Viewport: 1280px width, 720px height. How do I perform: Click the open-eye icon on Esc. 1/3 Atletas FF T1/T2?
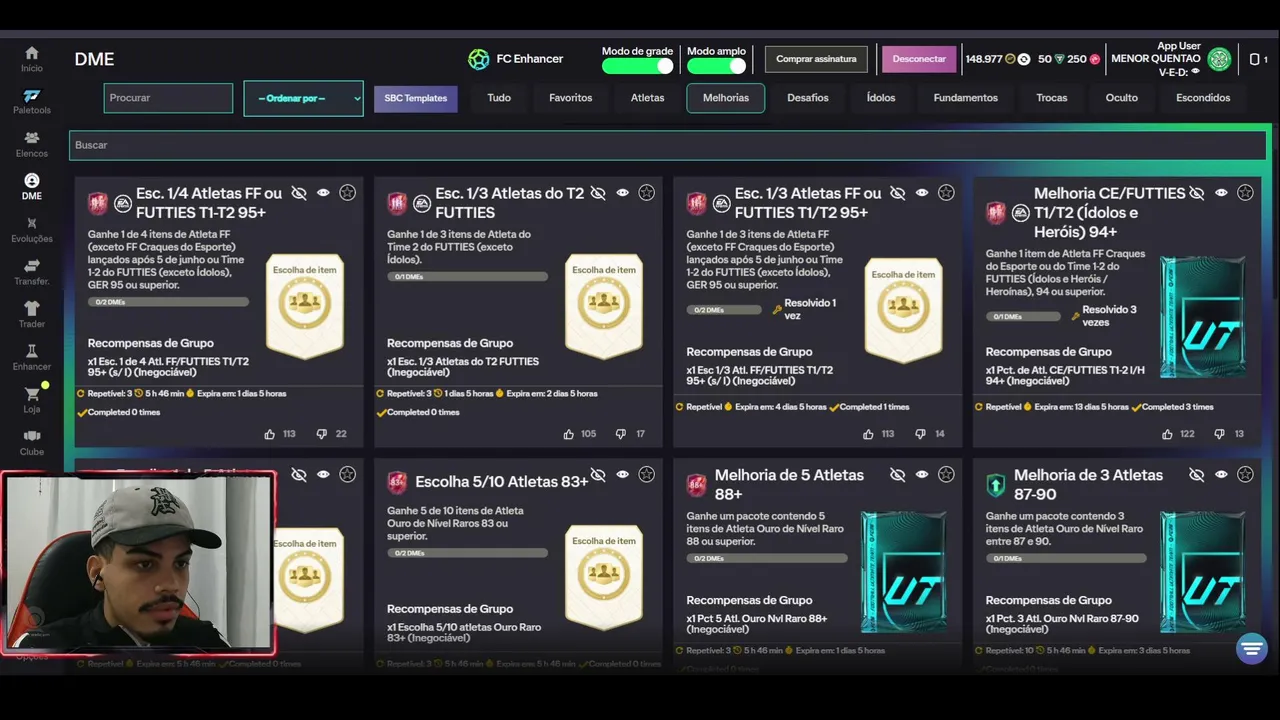point(922,193)
